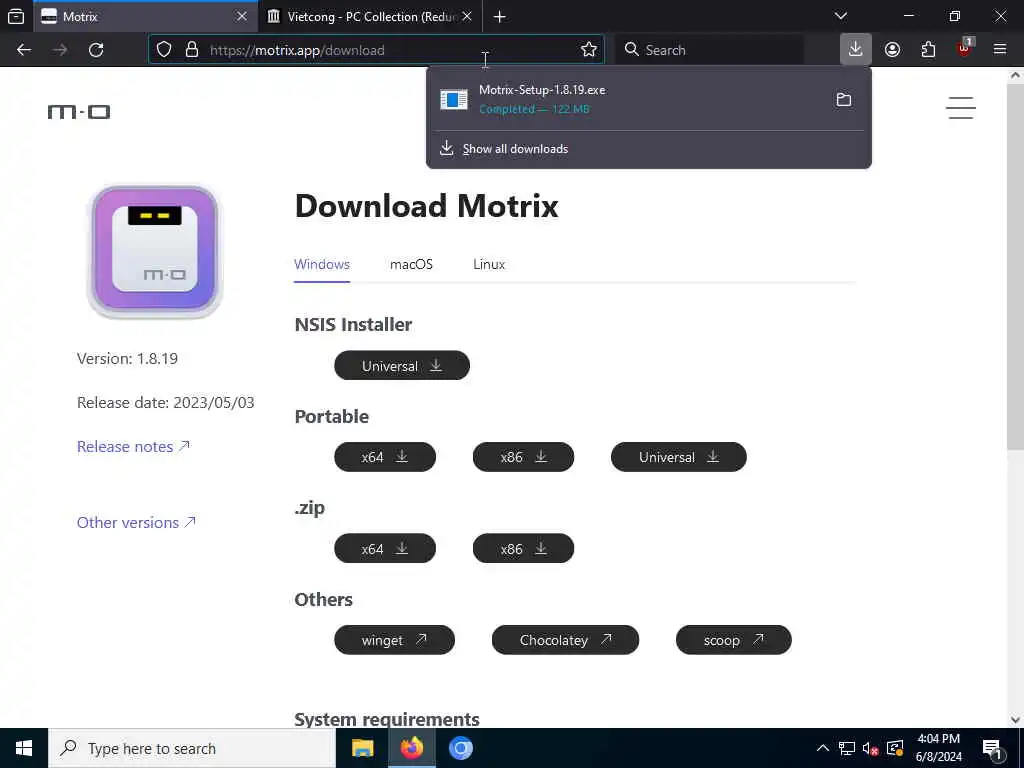Click the Version: 1.8.19 text
The width and height of the screenshot is (1024, 768).
tap(127, 359)
